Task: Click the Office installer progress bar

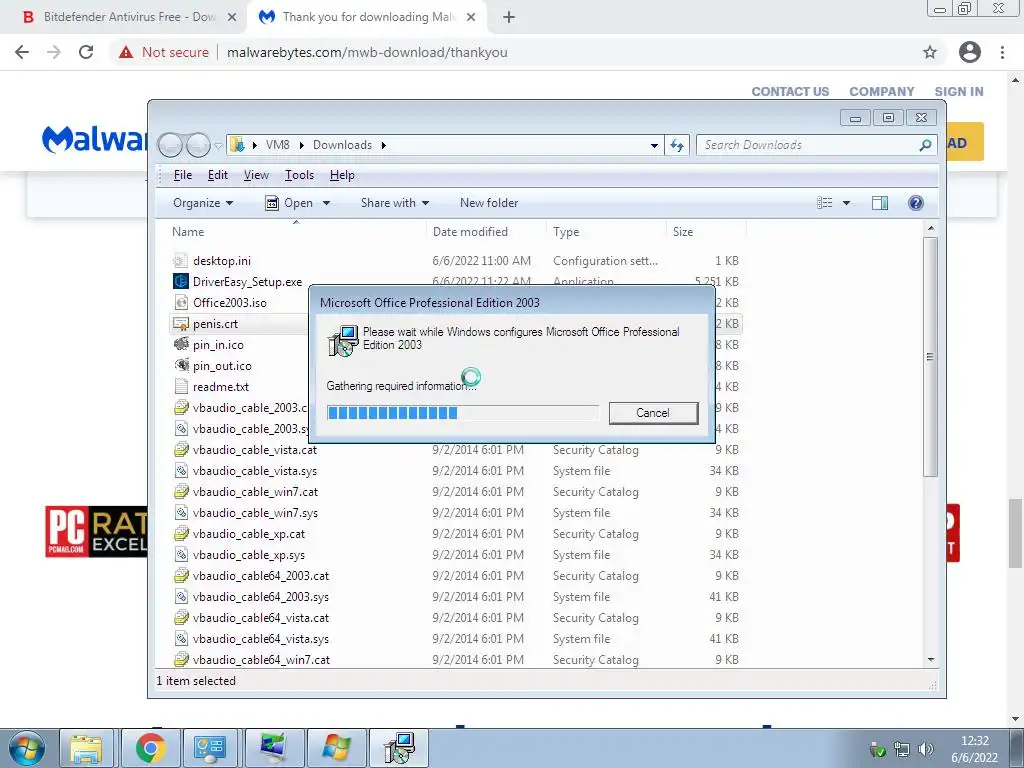Action: pyautogui.click(x=462, y=413)
